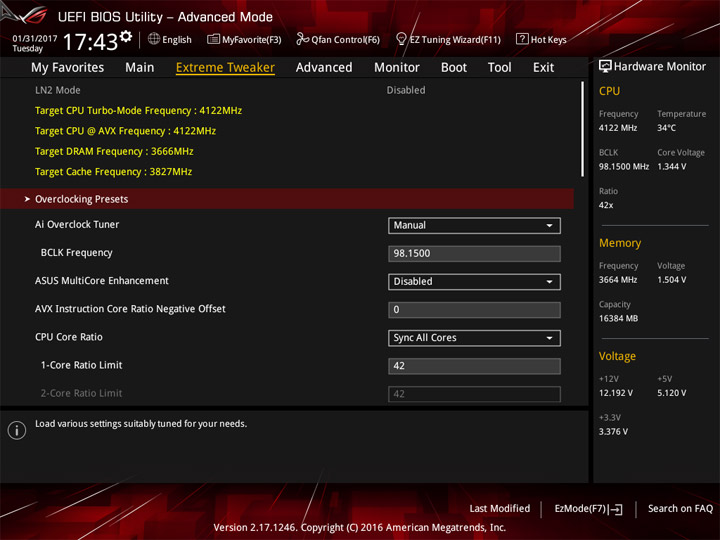Click the EZ Tuning Wizard bulb icon

point(401,39)
